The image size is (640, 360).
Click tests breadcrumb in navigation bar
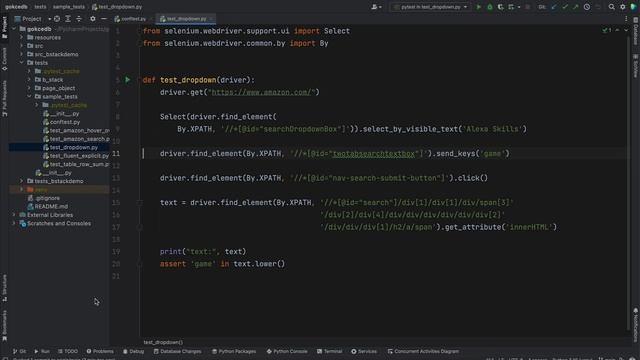click(x=40, y=7)
